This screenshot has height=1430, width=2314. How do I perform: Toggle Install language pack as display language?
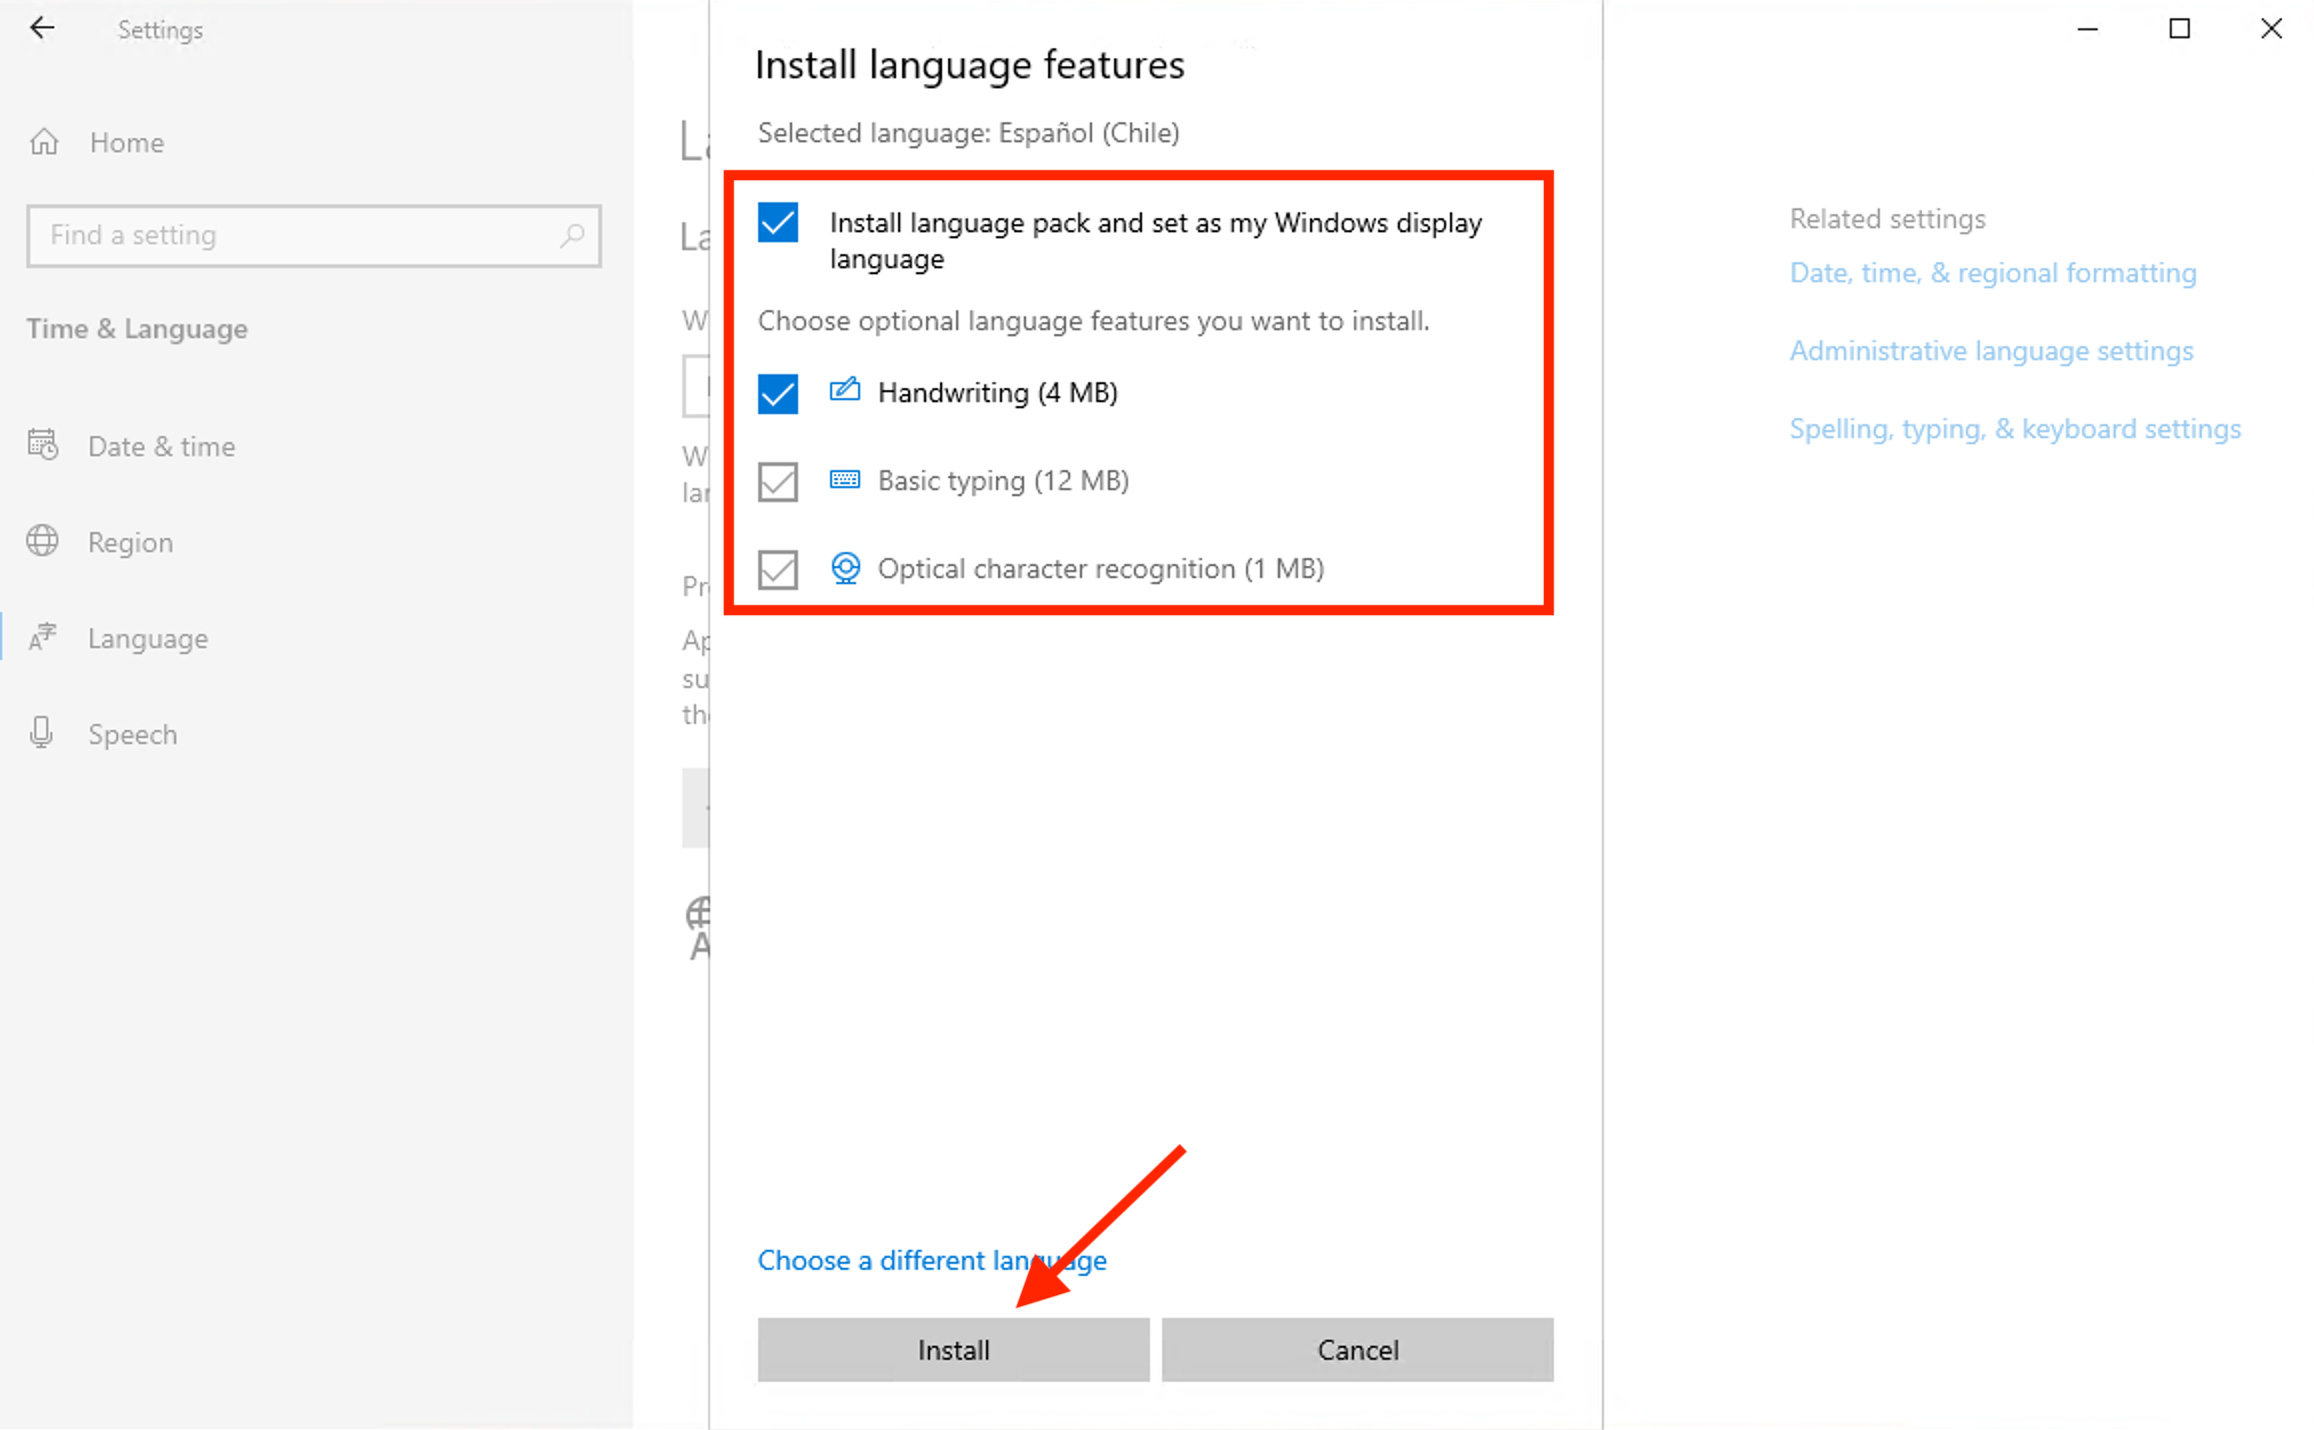point(778,222)
